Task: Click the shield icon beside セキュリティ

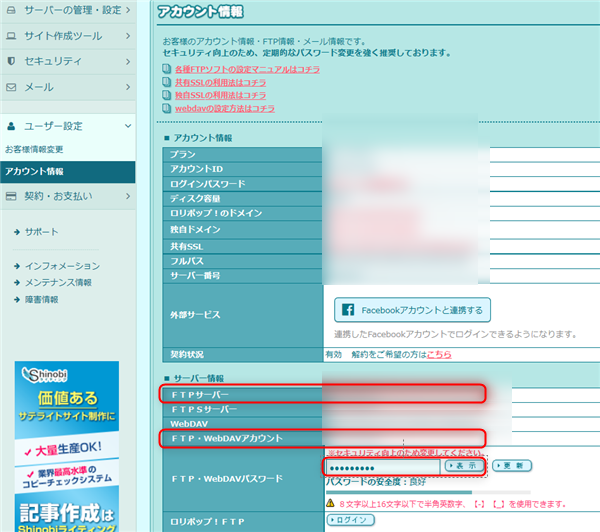Action: (x=11, y=61)
